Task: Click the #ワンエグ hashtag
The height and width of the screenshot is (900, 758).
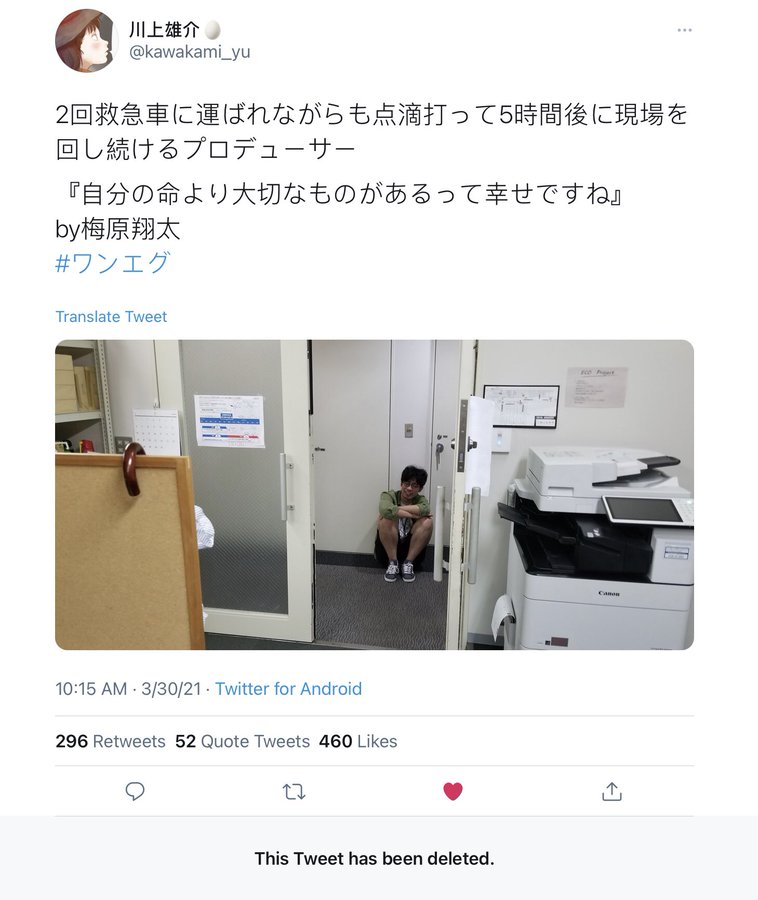Action: tap(112, 263)
